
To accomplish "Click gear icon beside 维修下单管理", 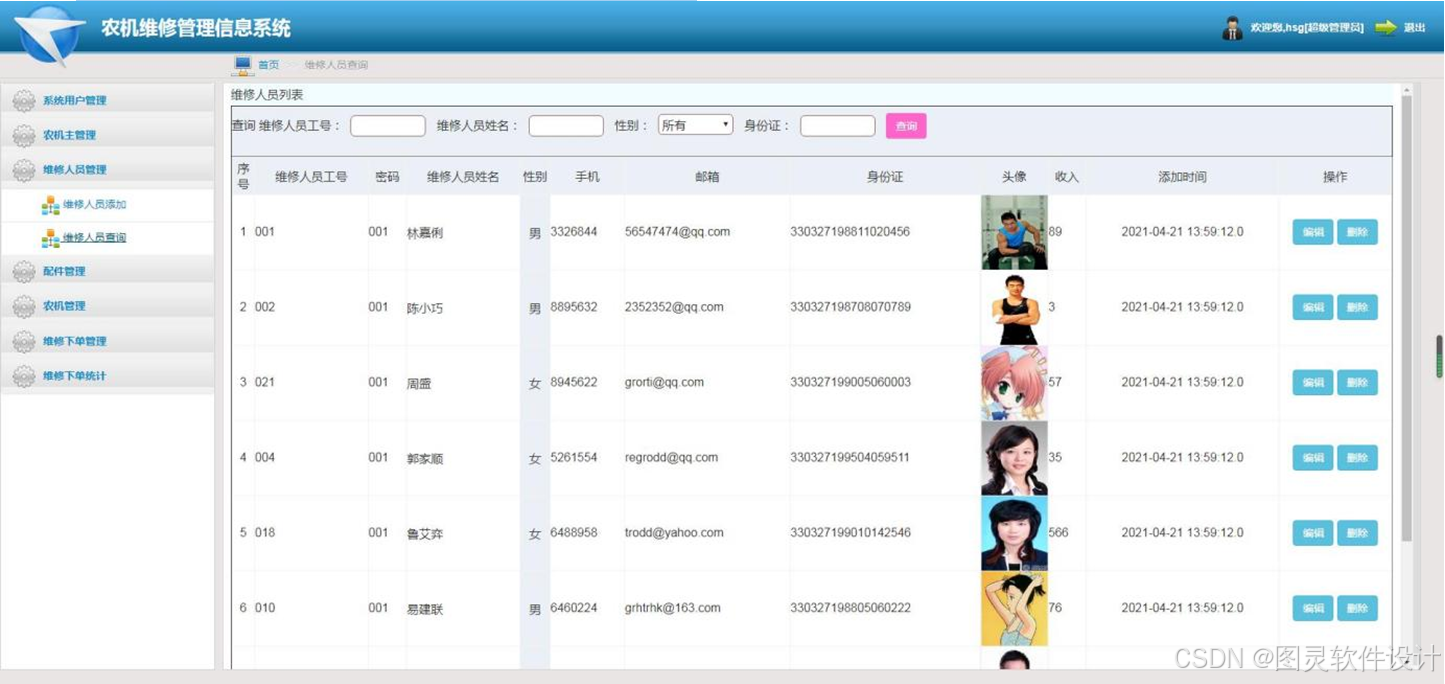I will click(24, 341).
